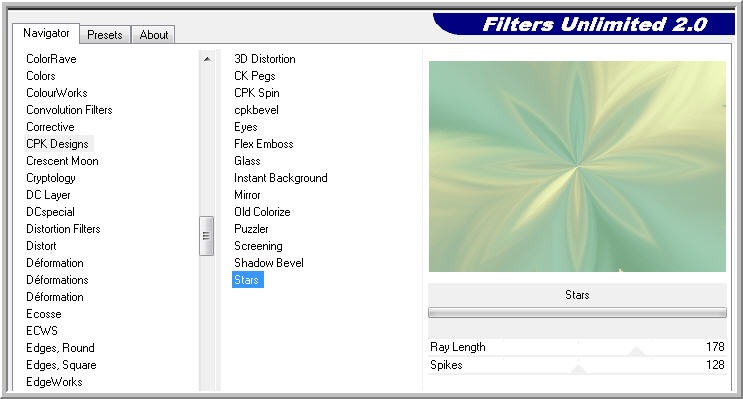Click the category list scroll-up arrow
This screenshot has height=399, width=743.
207,59
